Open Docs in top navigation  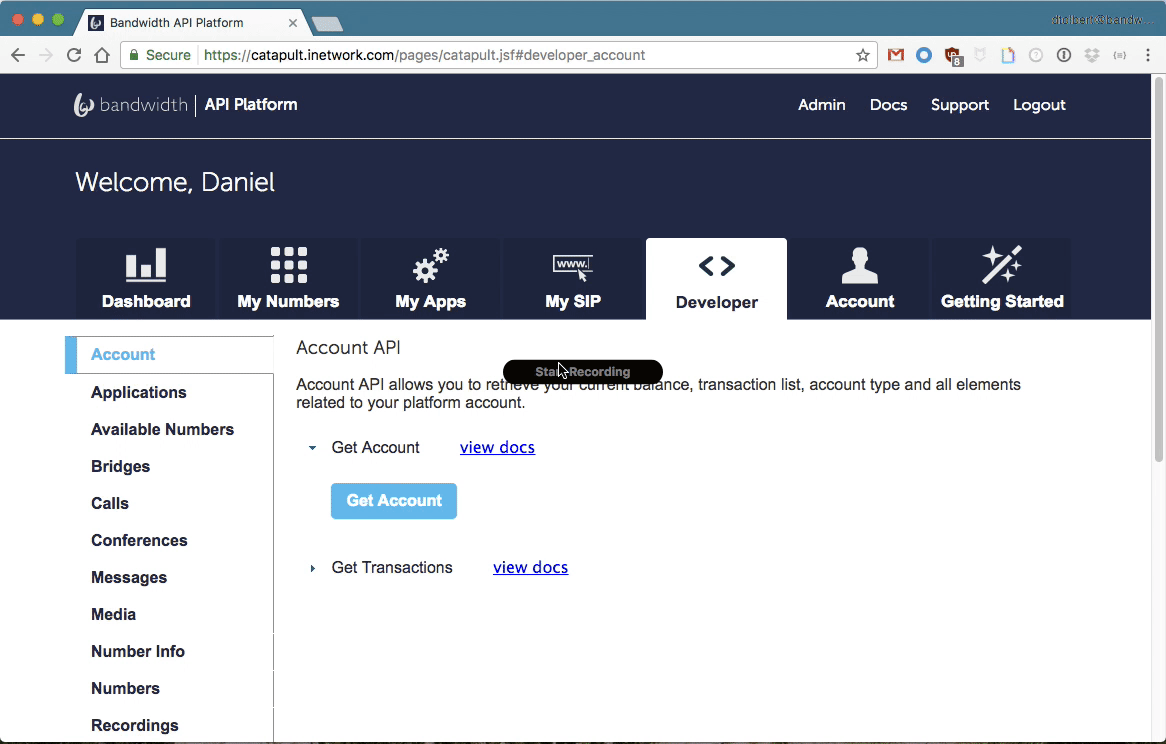(889, 105)
